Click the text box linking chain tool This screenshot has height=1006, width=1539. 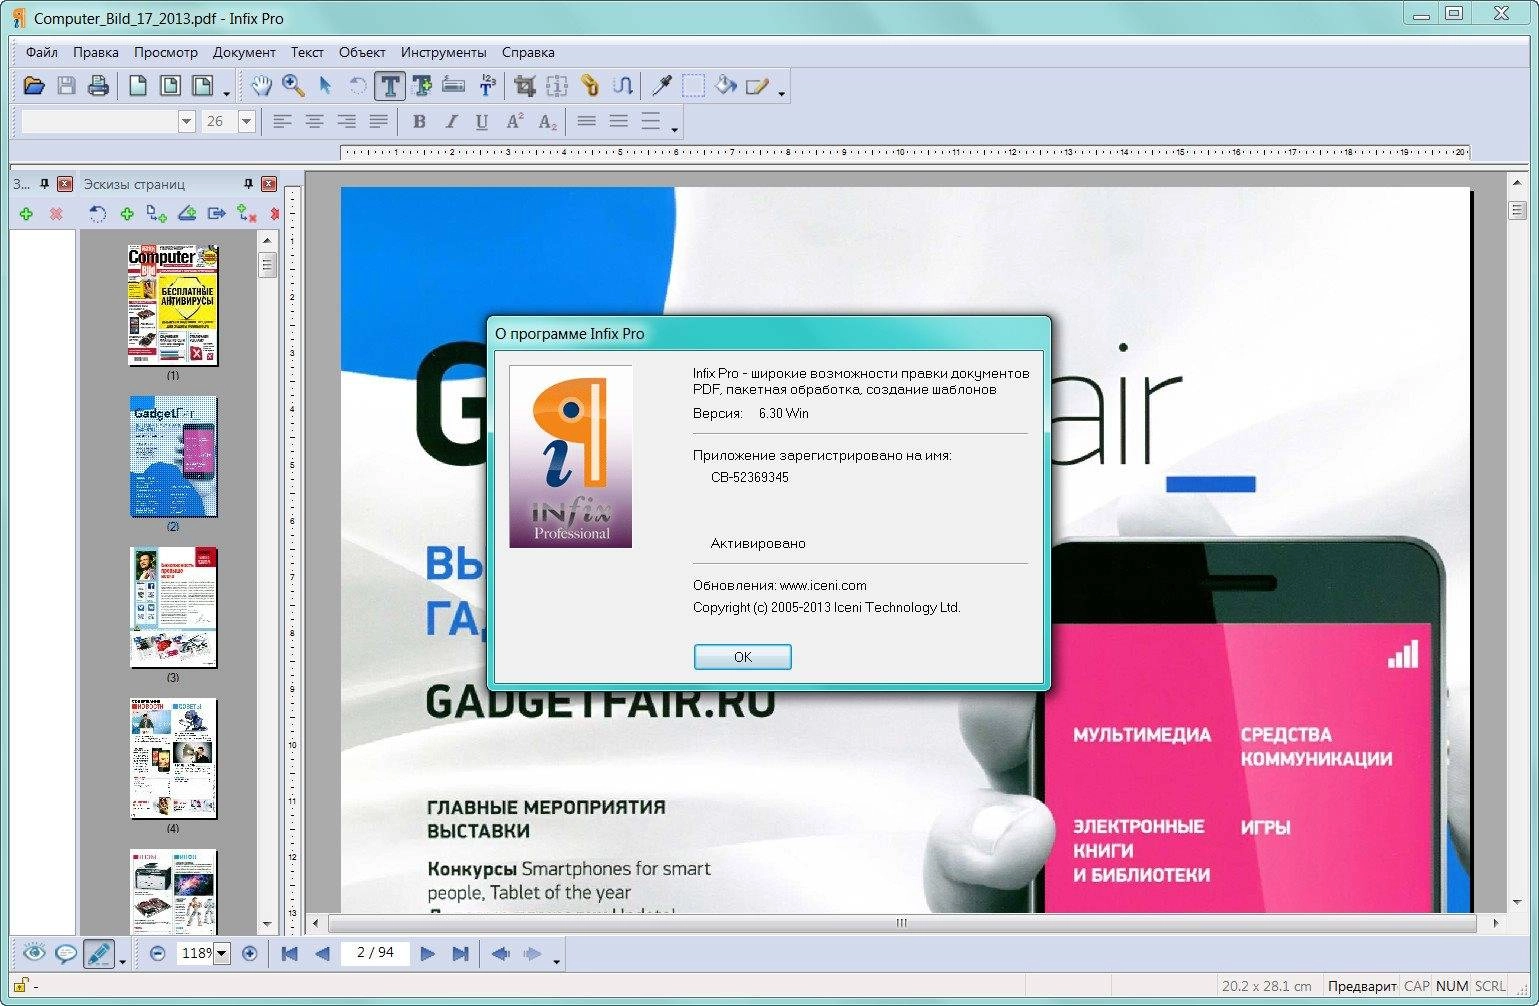(589, 86)
